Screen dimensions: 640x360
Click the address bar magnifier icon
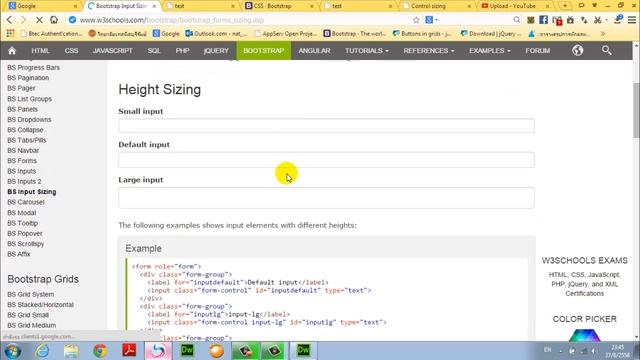click(517, 20)
